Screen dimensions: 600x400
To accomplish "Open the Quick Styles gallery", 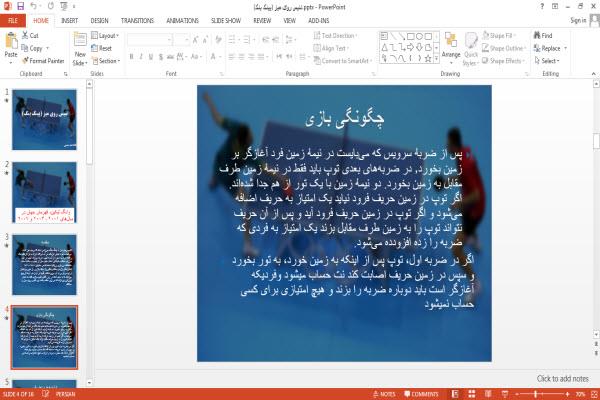I will point(471,49).
